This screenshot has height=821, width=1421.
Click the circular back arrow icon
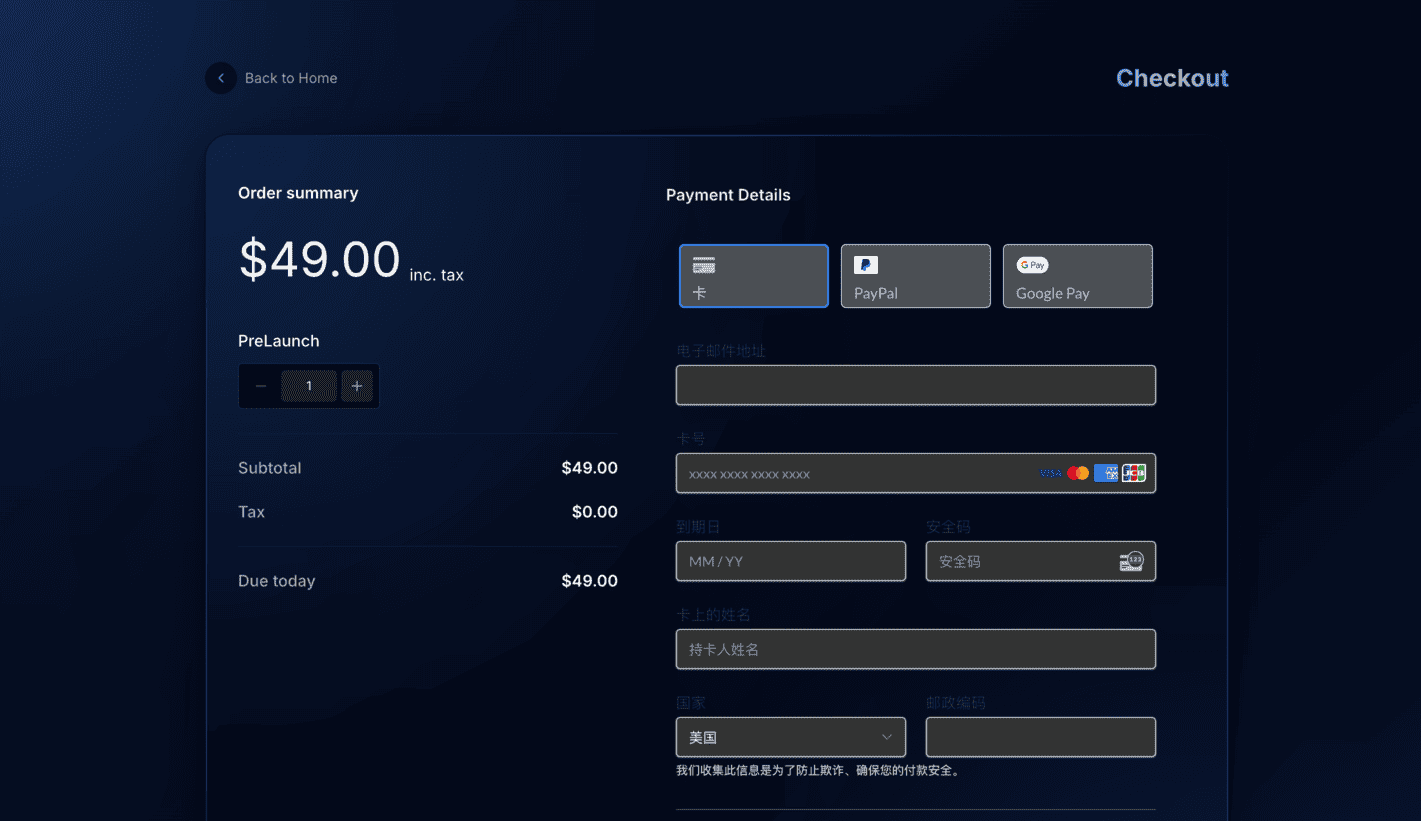[x=220, y=77]
